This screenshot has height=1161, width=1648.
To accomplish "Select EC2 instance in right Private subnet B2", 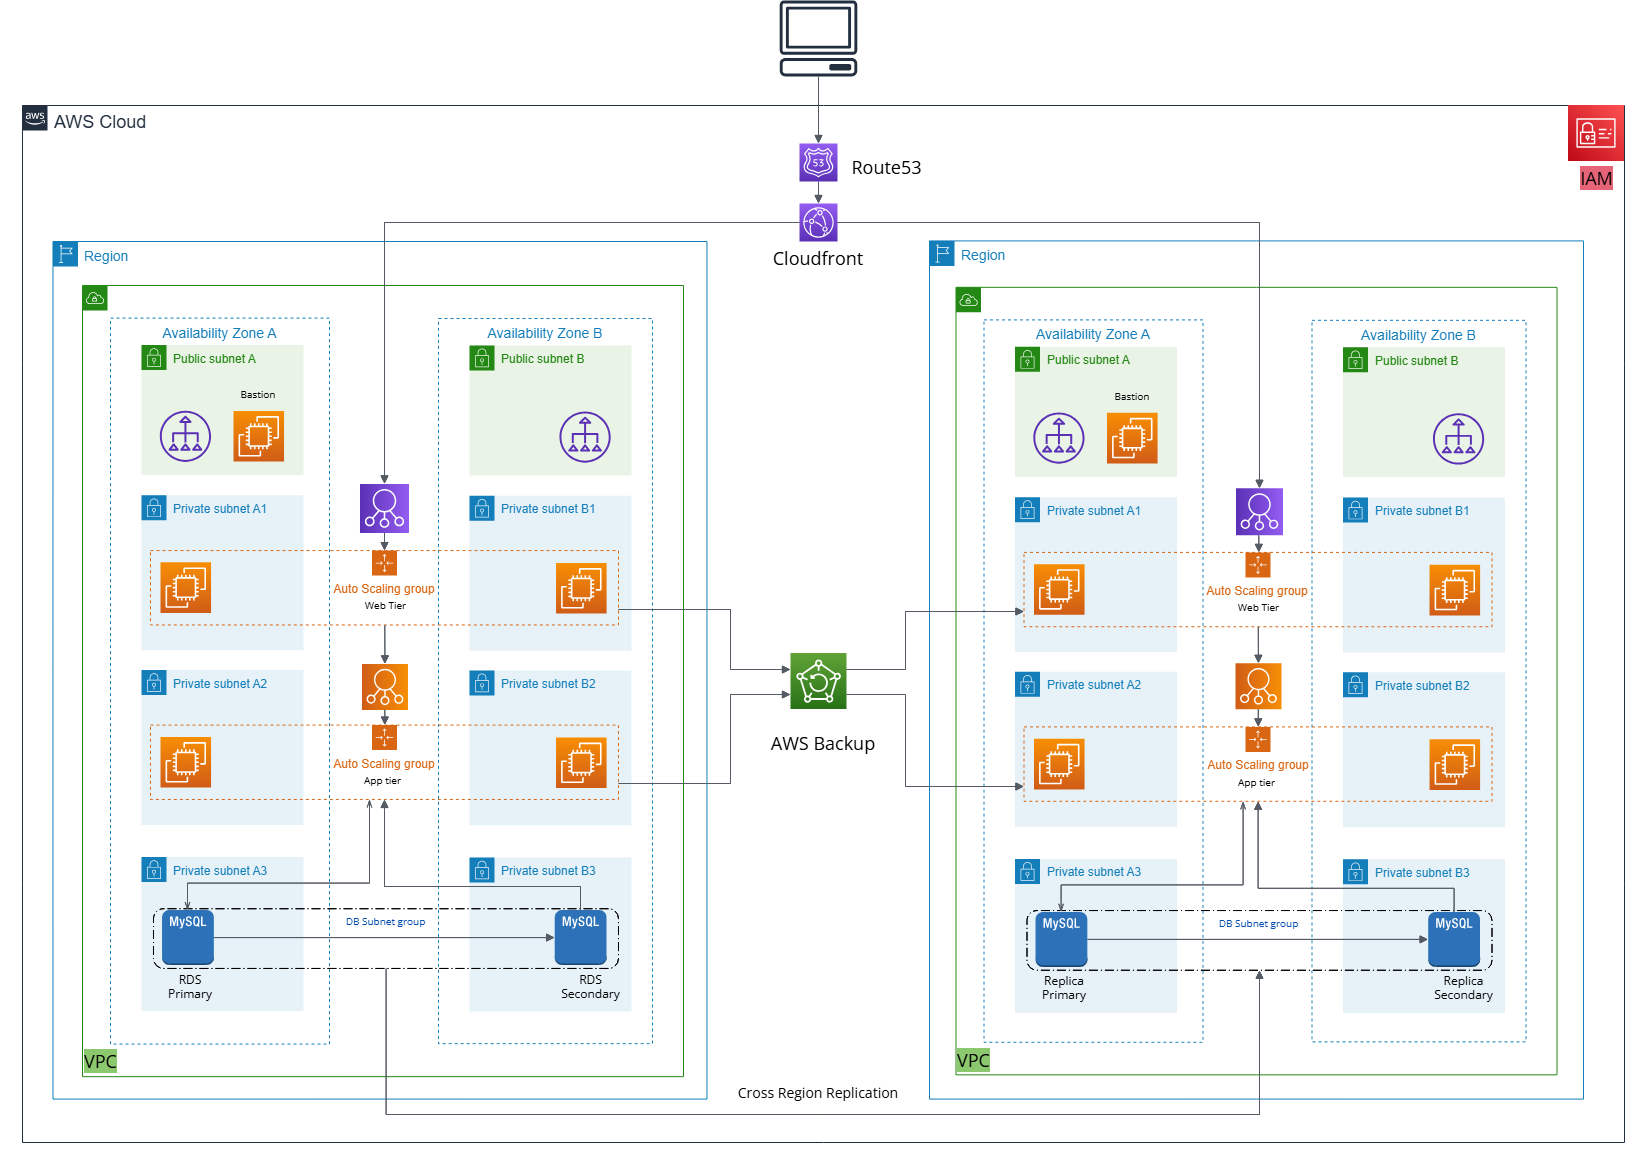I will coord(1455,764).
